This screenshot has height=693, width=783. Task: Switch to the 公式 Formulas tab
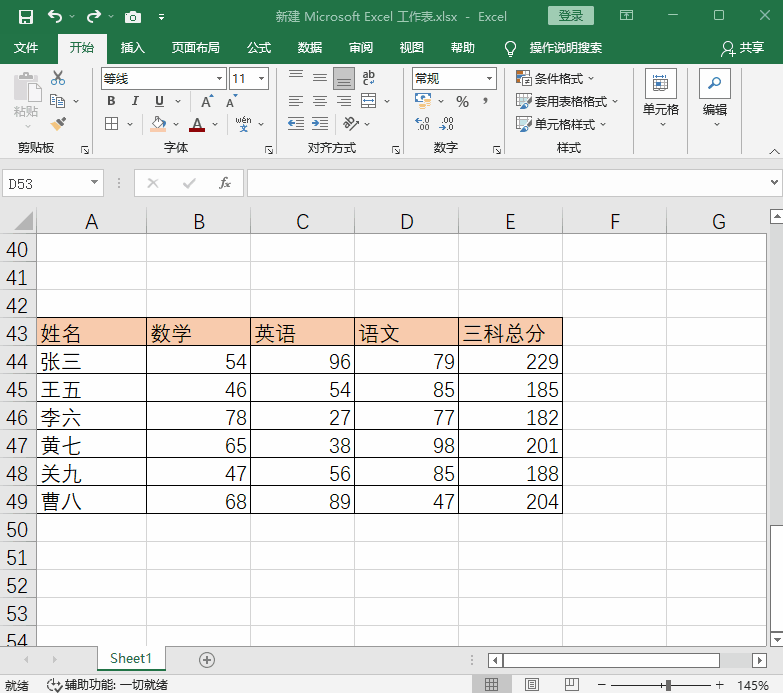point(259,48)
